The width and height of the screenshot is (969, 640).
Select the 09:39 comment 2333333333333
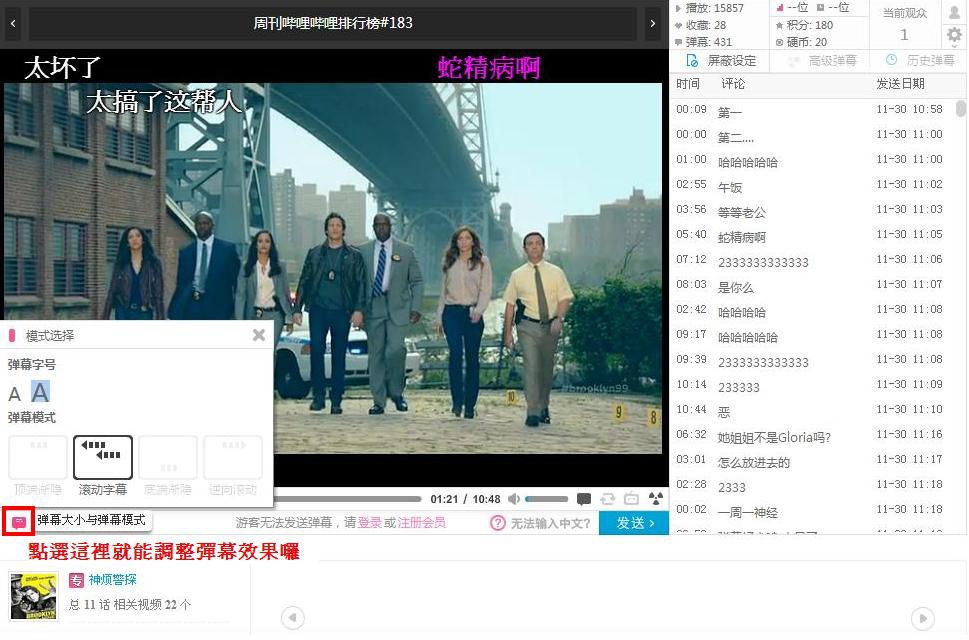click(812, 361)
